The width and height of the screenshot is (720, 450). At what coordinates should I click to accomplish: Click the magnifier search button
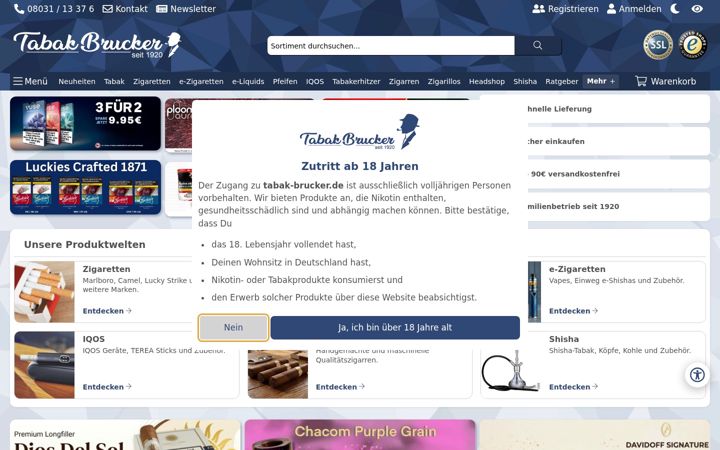pyautogui.click(x=538, y=45)
